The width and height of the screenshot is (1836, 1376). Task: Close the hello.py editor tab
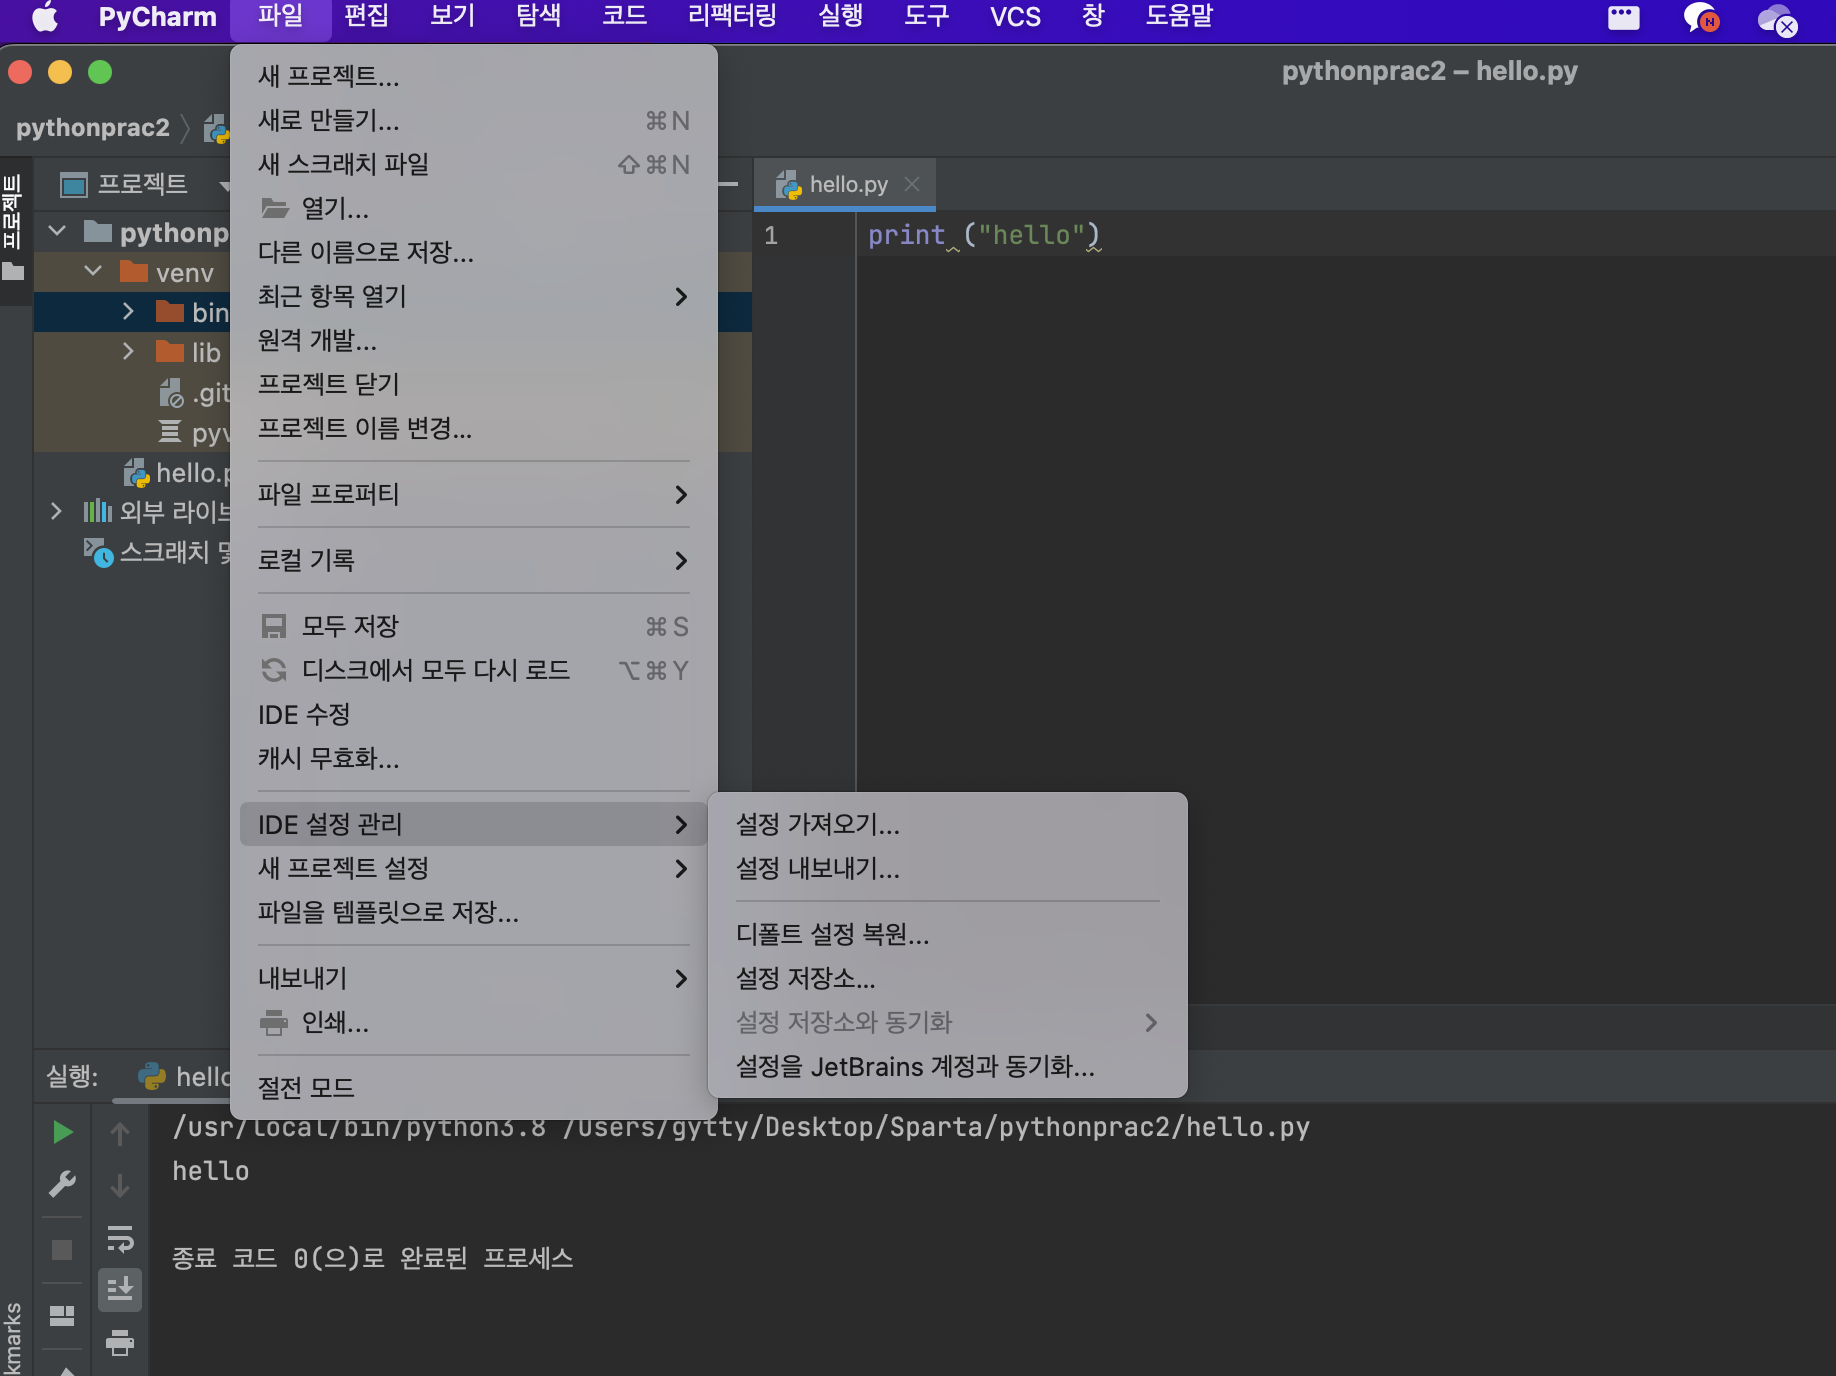click(911, 184)
